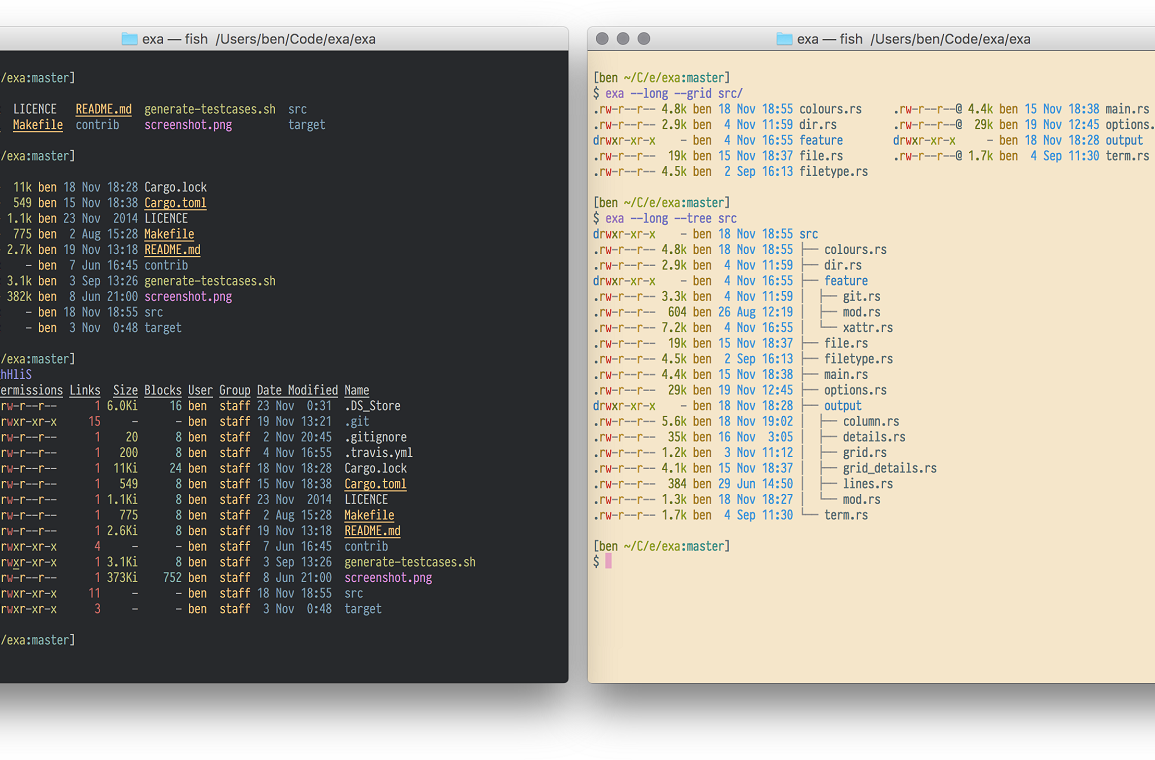Viewport: 1155px width, 760px height.
Task: Zoom the right terminal window via third button
Action: [644, 39]
